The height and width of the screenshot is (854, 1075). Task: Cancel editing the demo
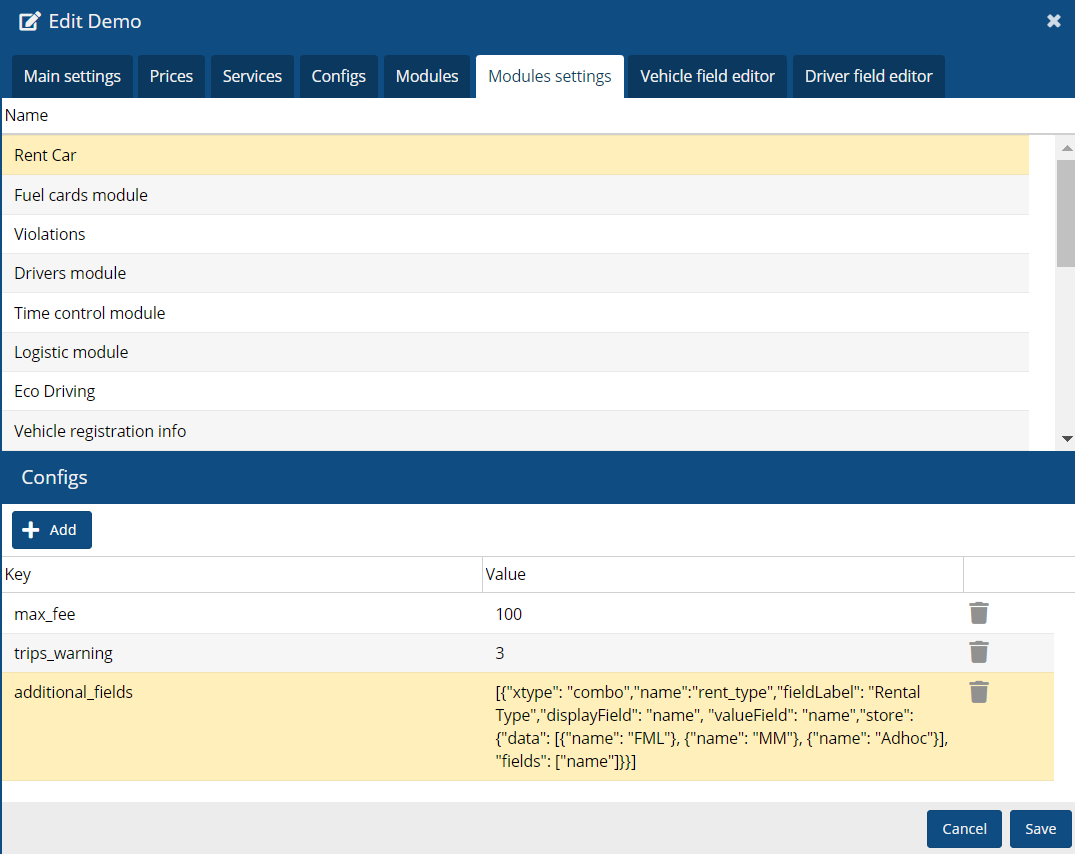[964, 829]
